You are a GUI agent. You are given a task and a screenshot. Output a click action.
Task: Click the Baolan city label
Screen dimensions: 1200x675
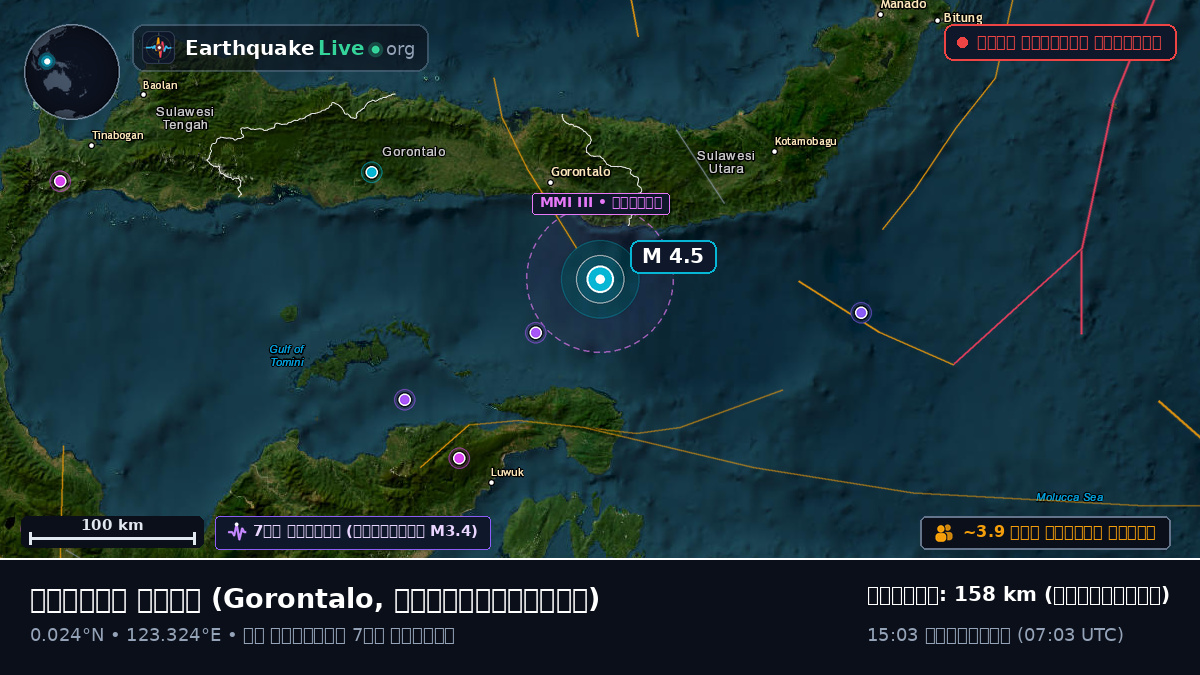(x=159, y=86)
